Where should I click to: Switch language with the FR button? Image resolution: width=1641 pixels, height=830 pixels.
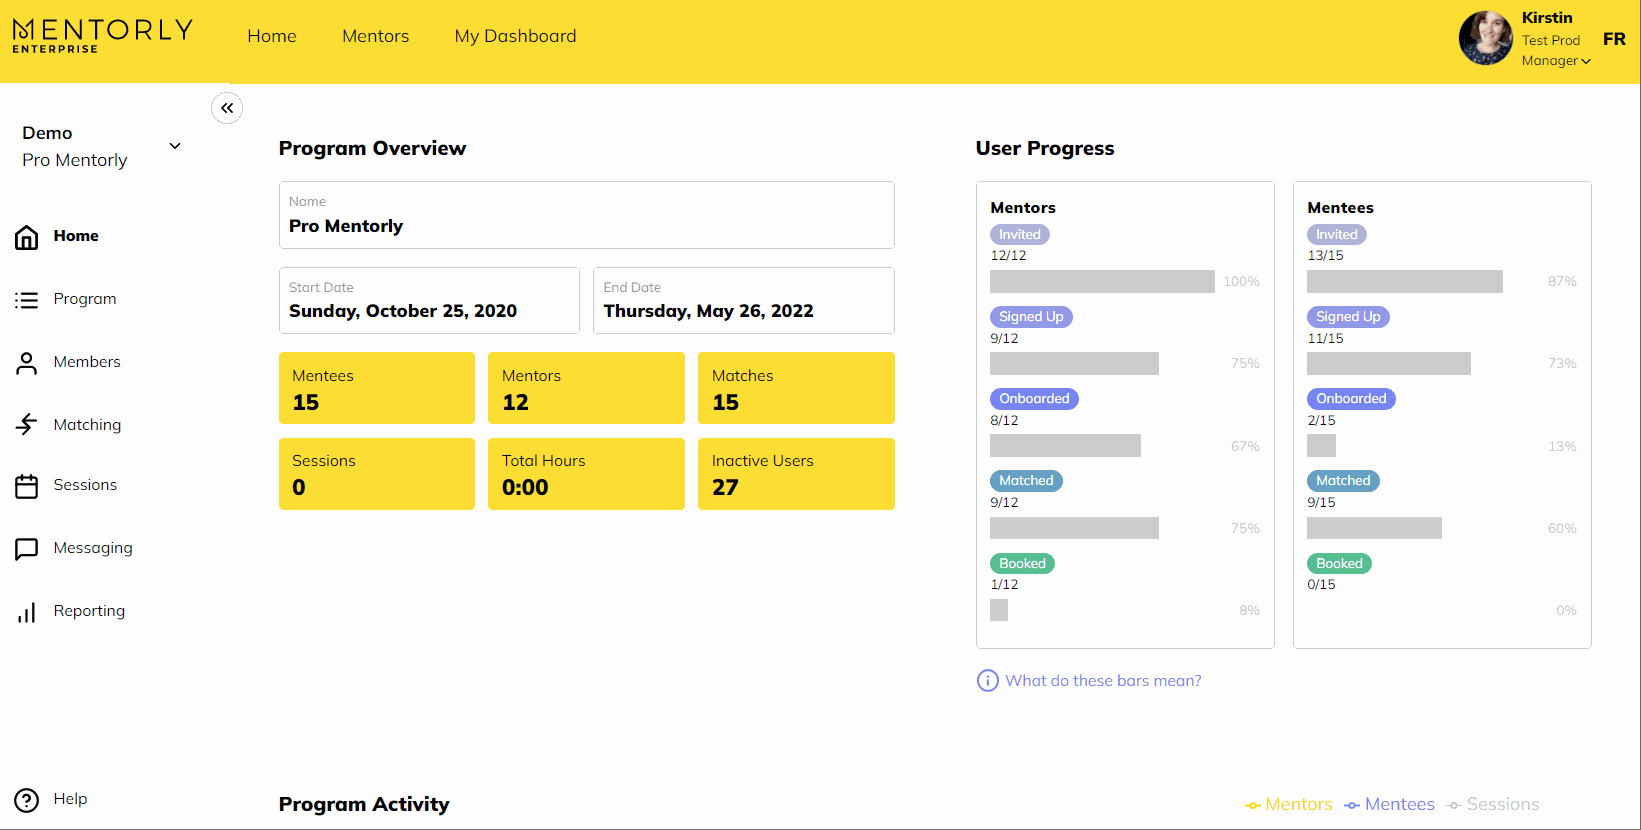[1614, 39]
